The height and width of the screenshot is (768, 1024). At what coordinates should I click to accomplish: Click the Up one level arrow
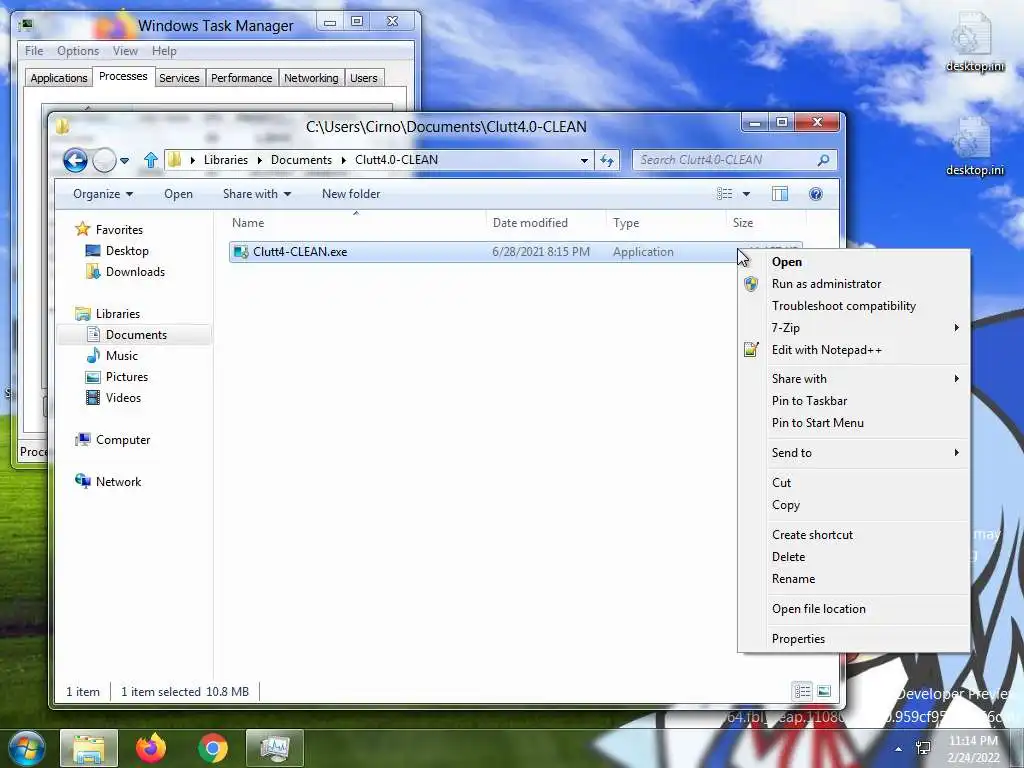pyautogui.click(x=151, y=160)
